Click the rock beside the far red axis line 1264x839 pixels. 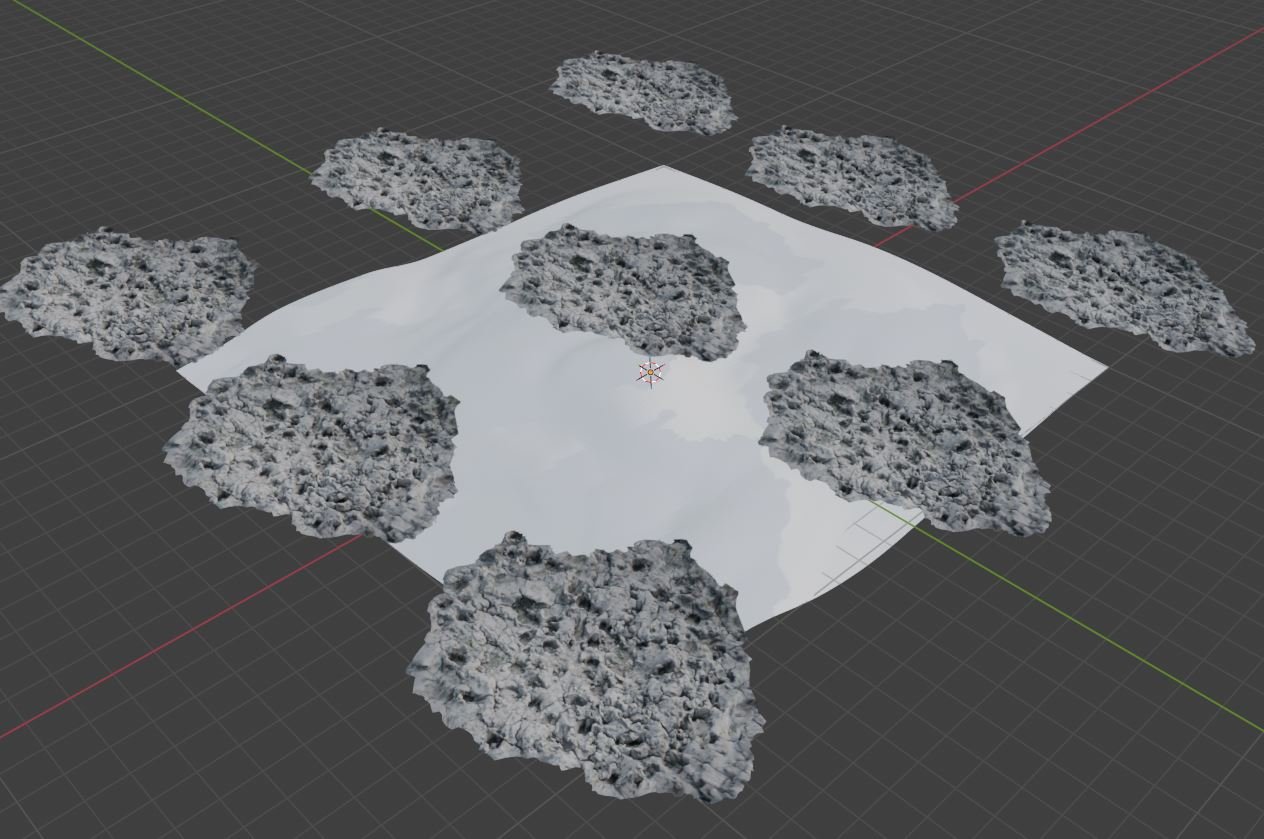point(850,175)
